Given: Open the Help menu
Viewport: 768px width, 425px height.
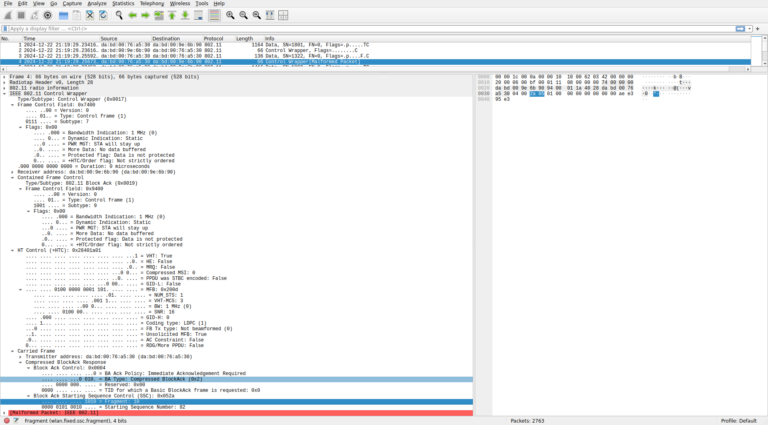Looking at the screenshot, I should (219, 3).
